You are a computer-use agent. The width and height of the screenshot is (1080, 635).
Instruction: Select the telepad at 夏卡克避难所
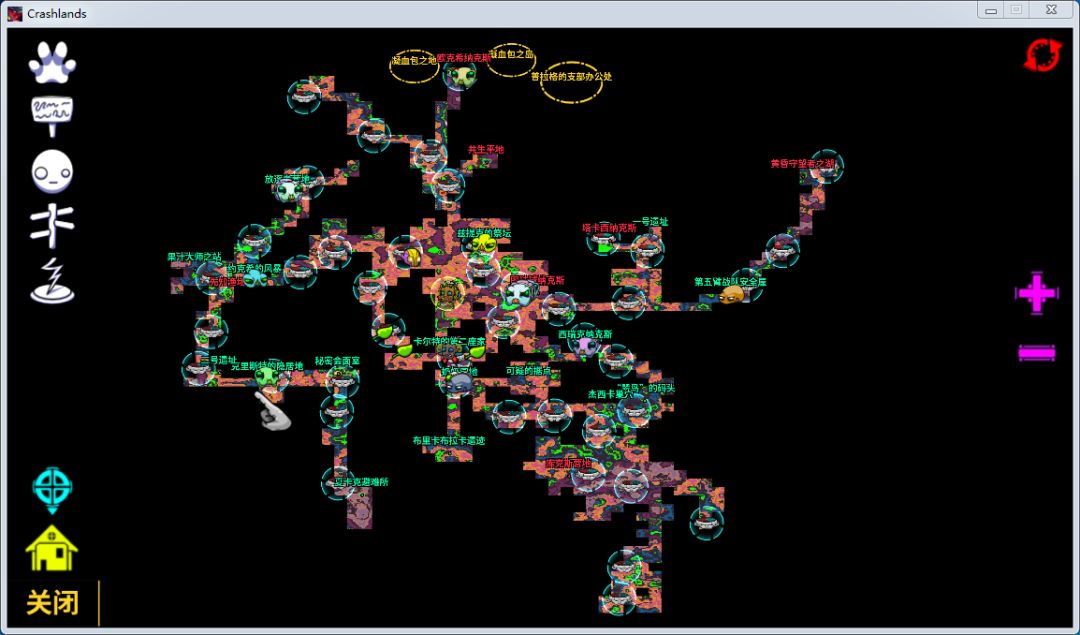click(x=338, y=482)
